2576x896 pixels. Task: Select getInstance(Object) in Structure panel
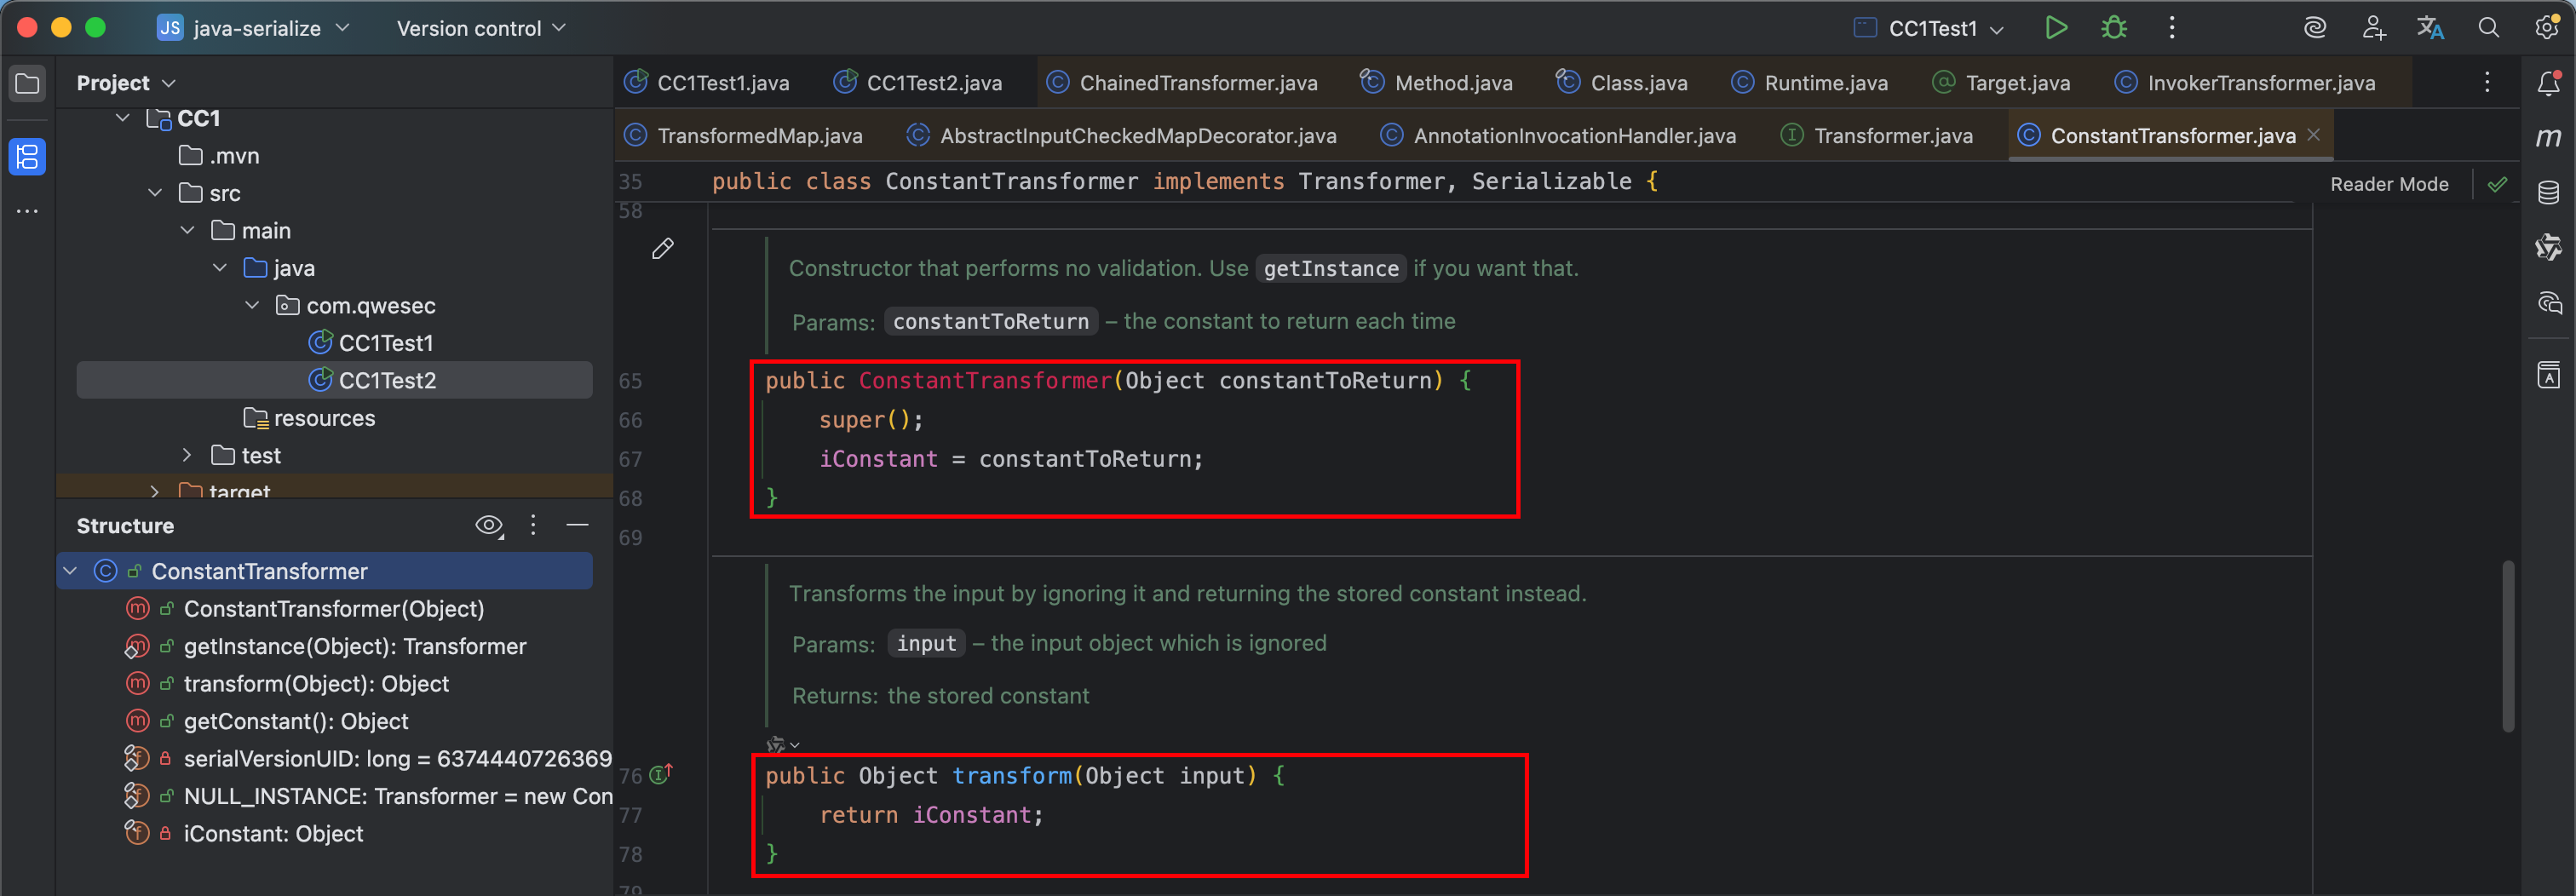(354, 647)
